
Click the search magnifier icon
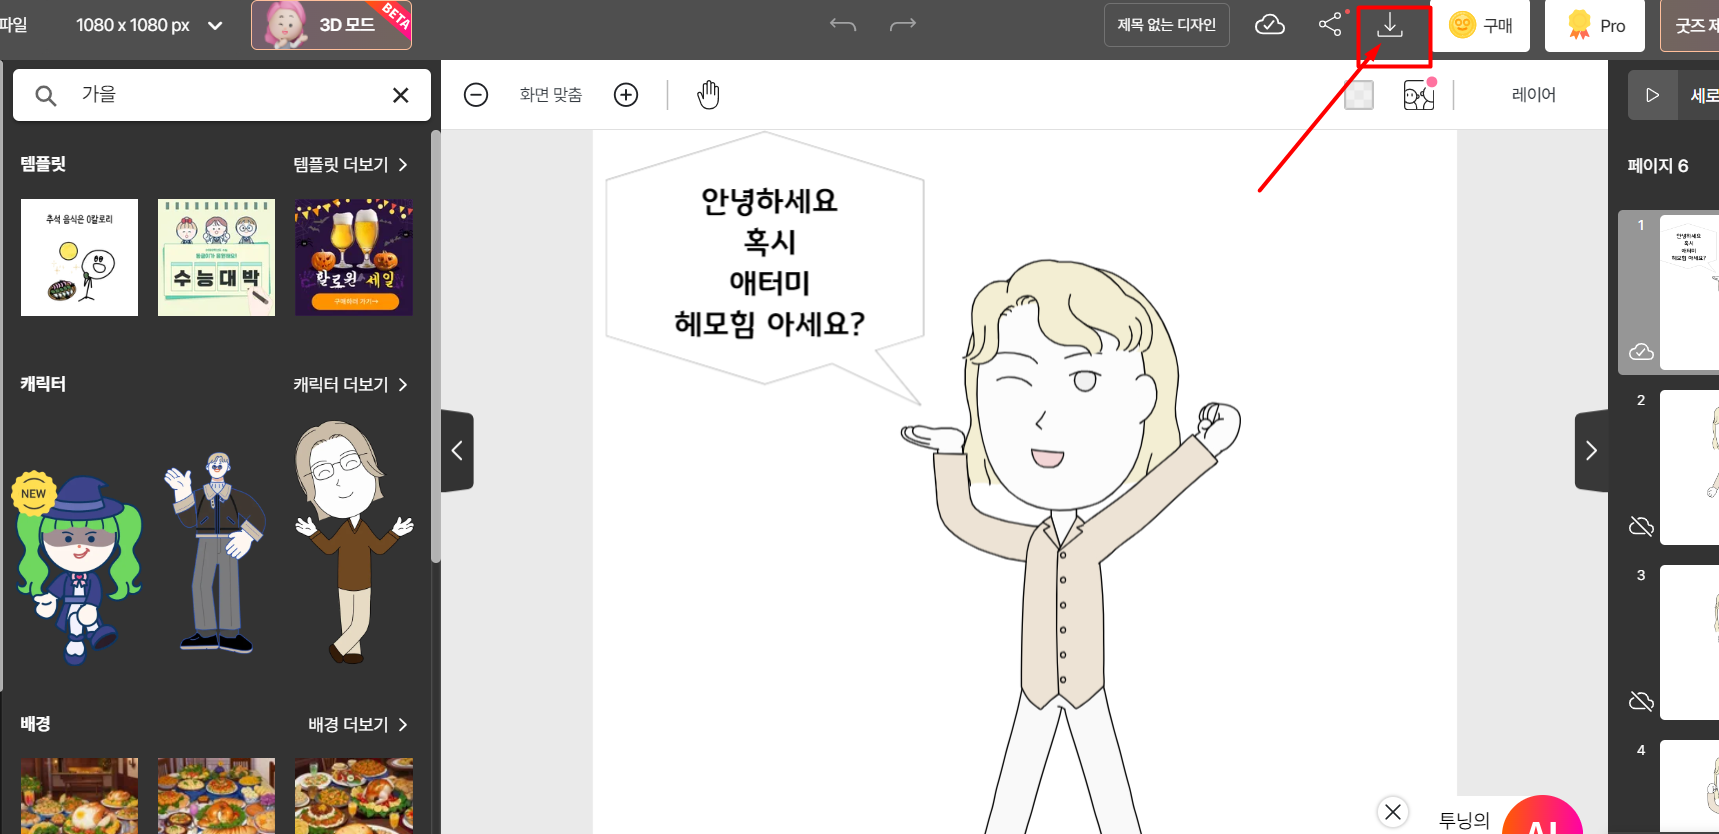(x=46, y=95)
